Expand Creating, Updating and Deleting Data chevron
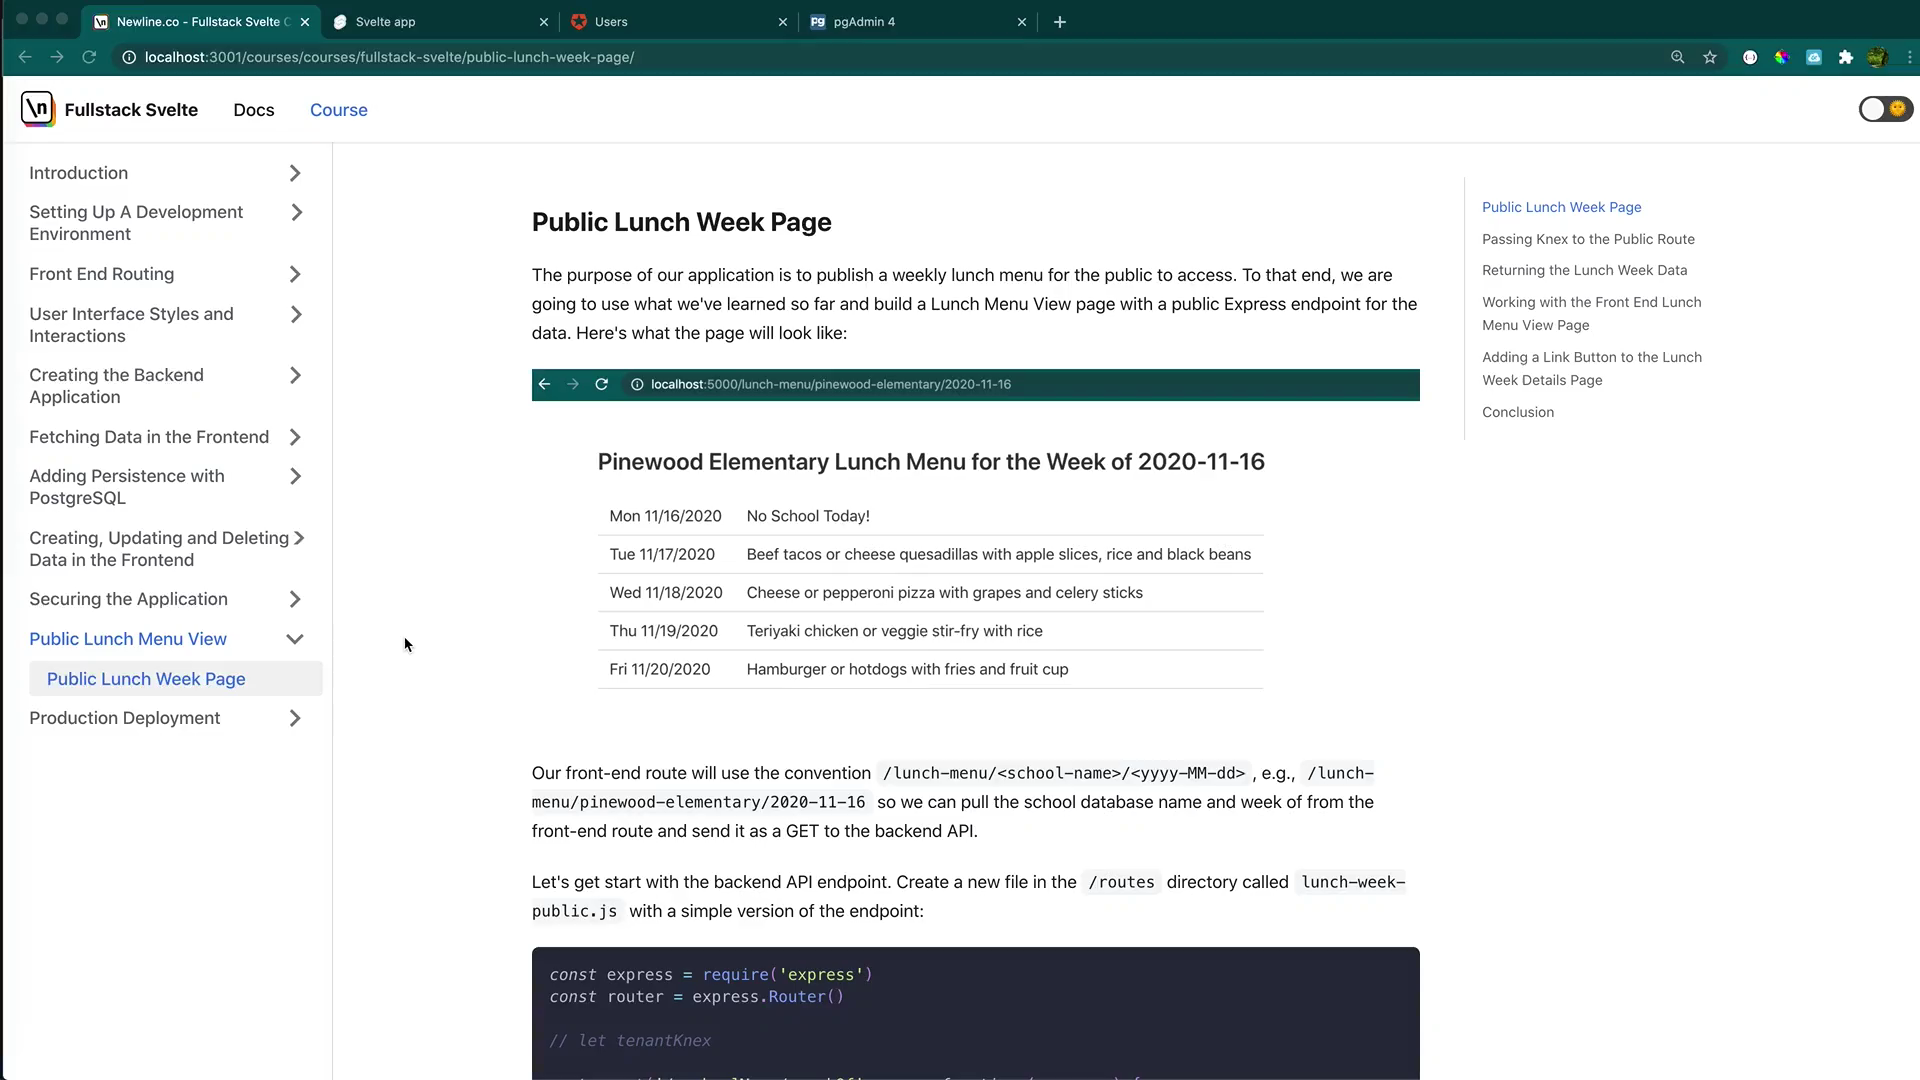The height and width of the screenshot is (1080, 1920). coord(299,538)
